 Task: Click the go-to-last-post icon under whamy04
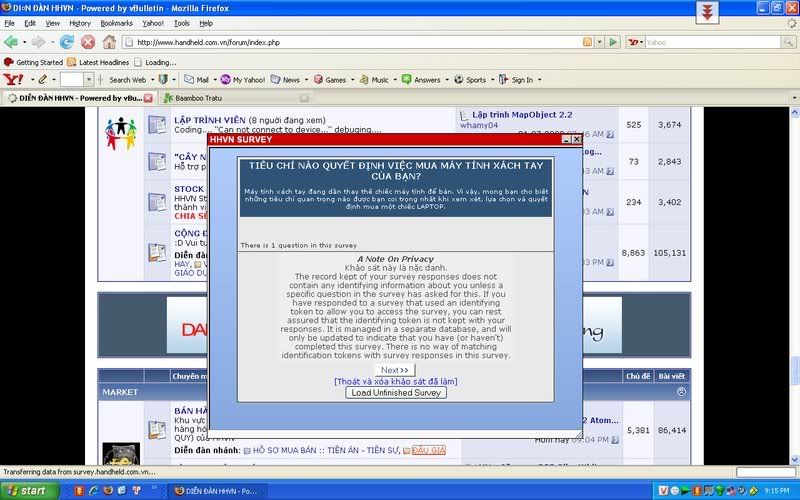[x=610, y=135]
